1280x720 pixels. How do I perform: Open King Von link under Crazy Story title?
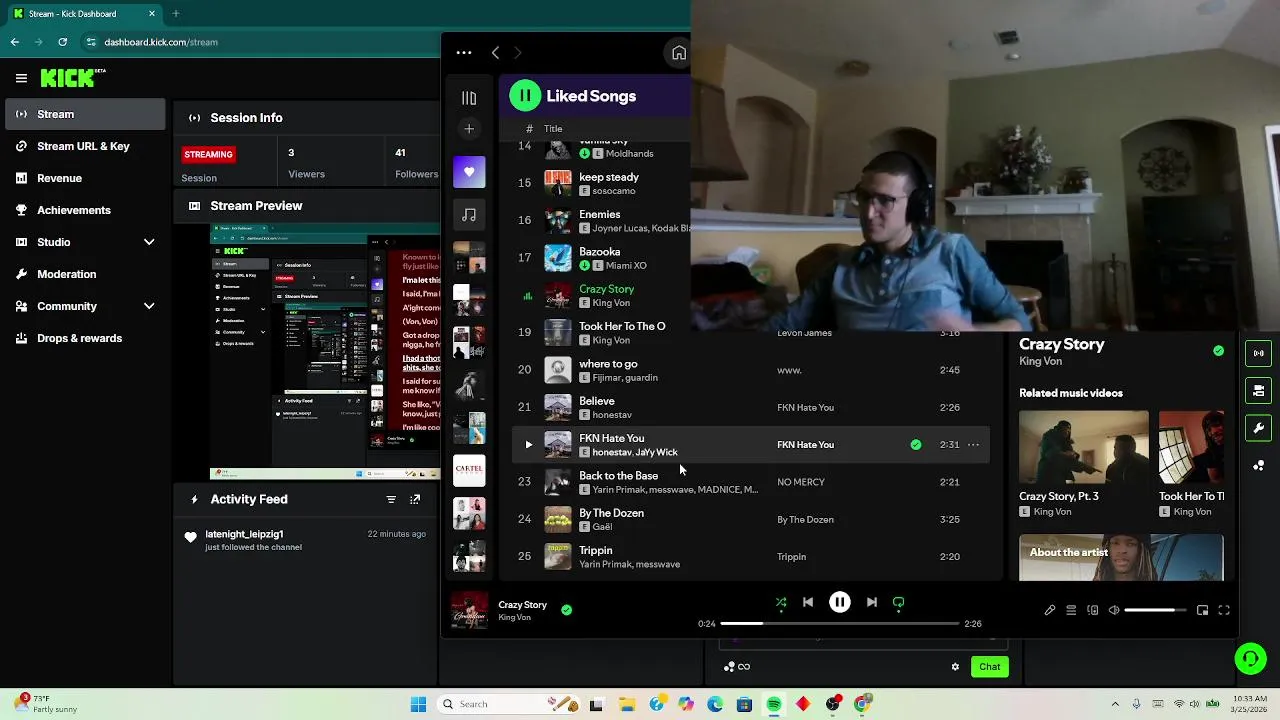point(1040,361)
